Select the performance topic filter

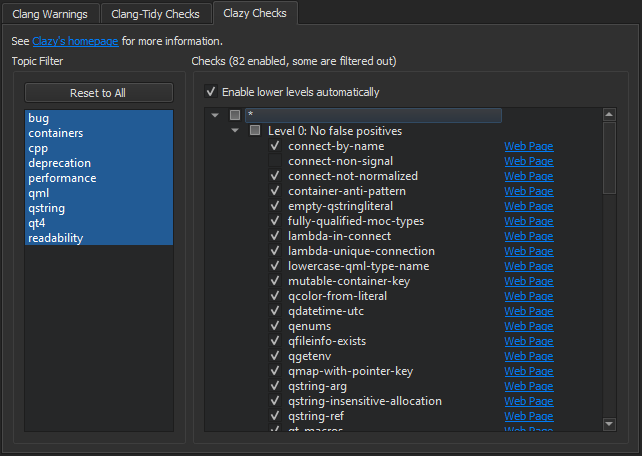(62, 178)
